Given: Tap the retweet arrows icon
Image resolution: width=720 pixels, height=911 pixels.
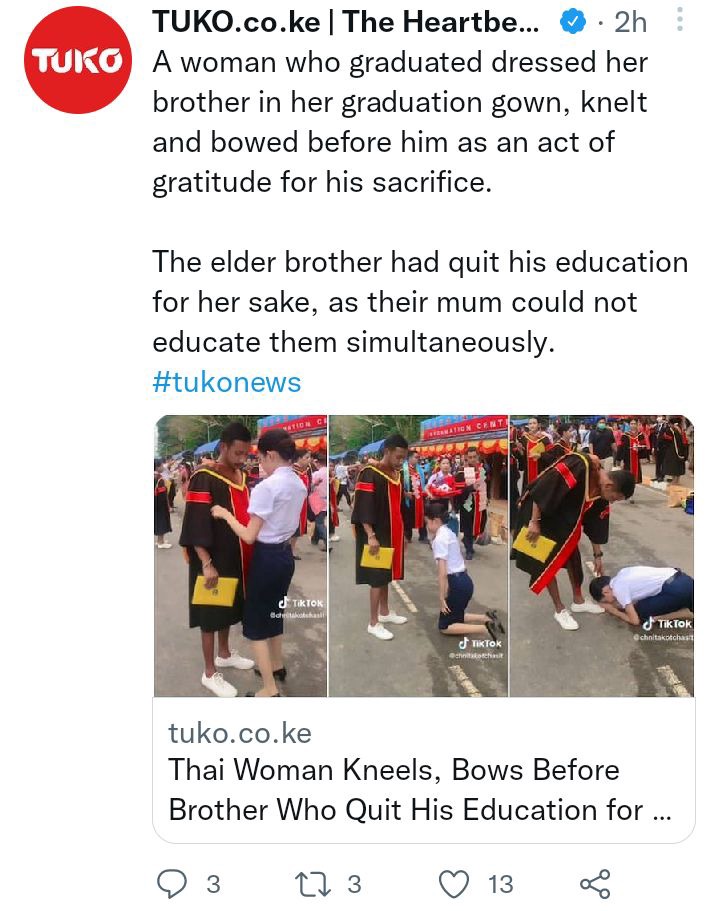Looking at the screenshot, I should click(x=313, y=884).
